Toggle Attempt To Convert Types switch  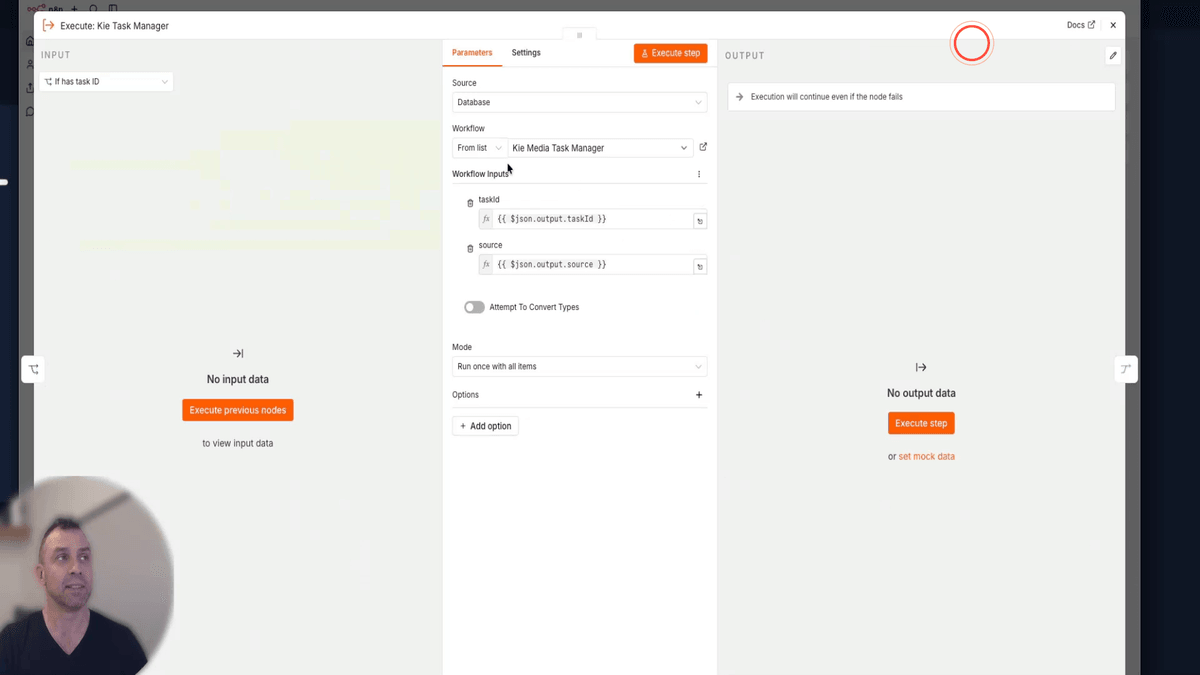point(474,307)
